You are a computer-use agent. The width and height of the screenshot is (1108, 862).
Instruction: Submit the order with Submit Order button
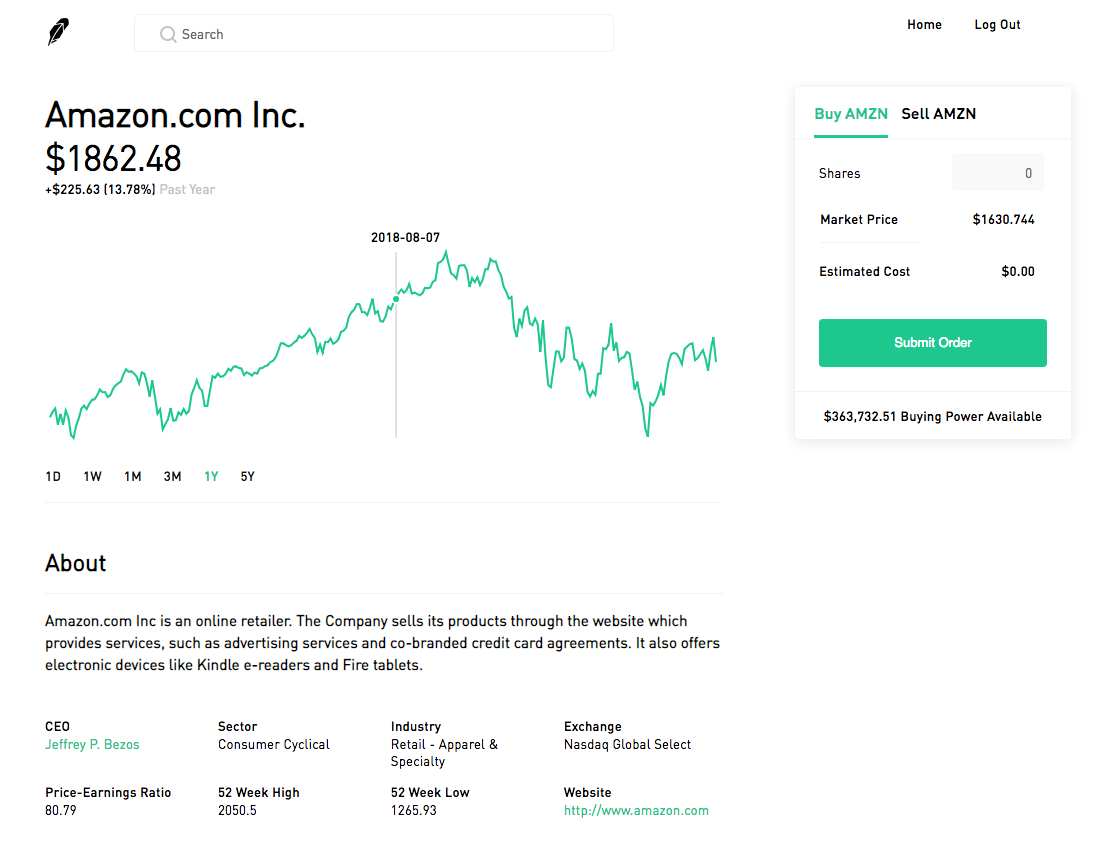click(x=933, y=343)
